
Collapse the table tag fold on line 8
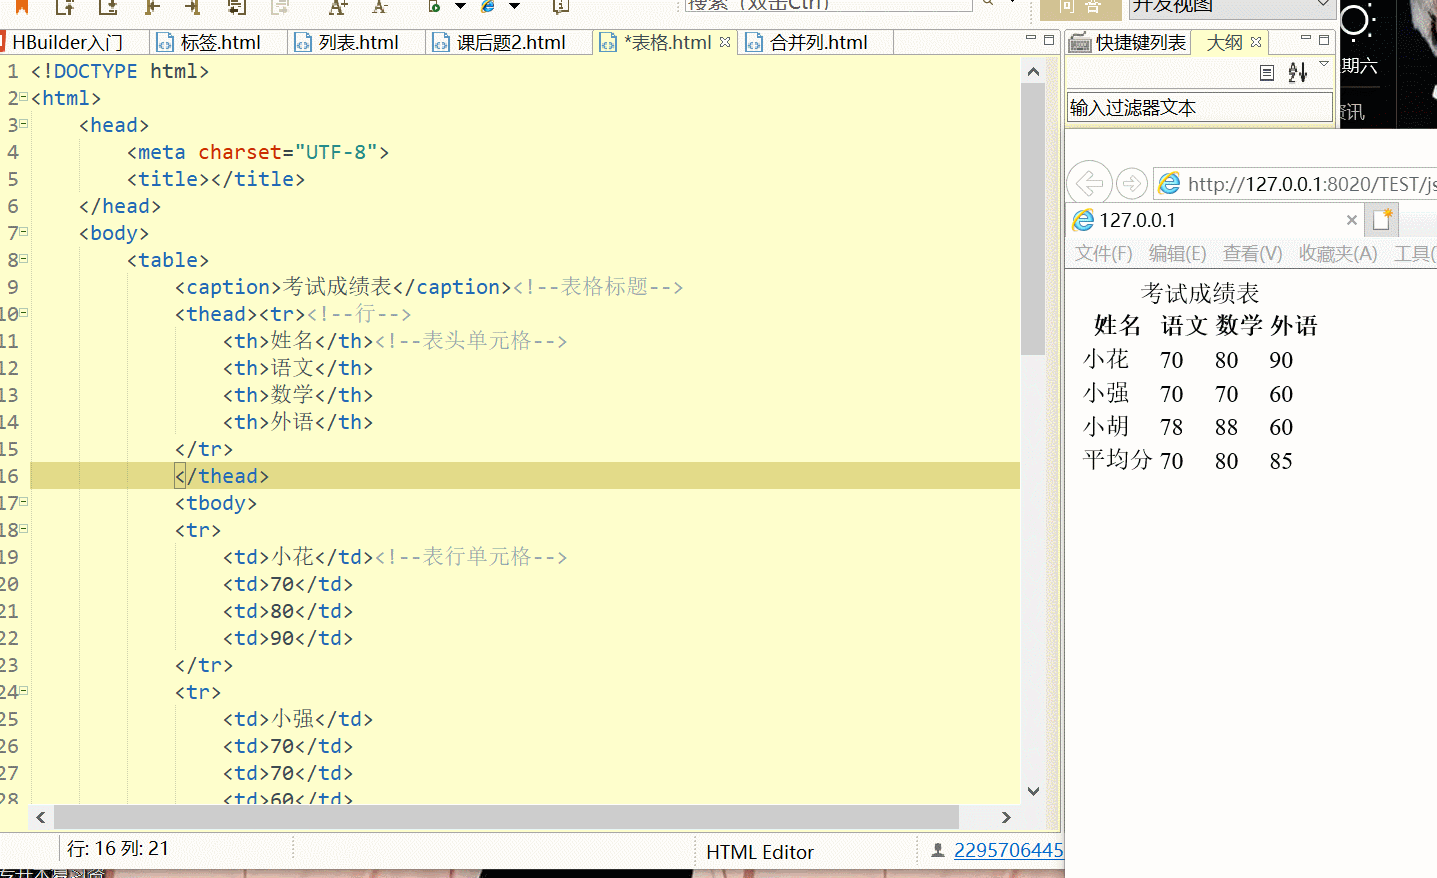pyautogui.click(x=23, y=259)
